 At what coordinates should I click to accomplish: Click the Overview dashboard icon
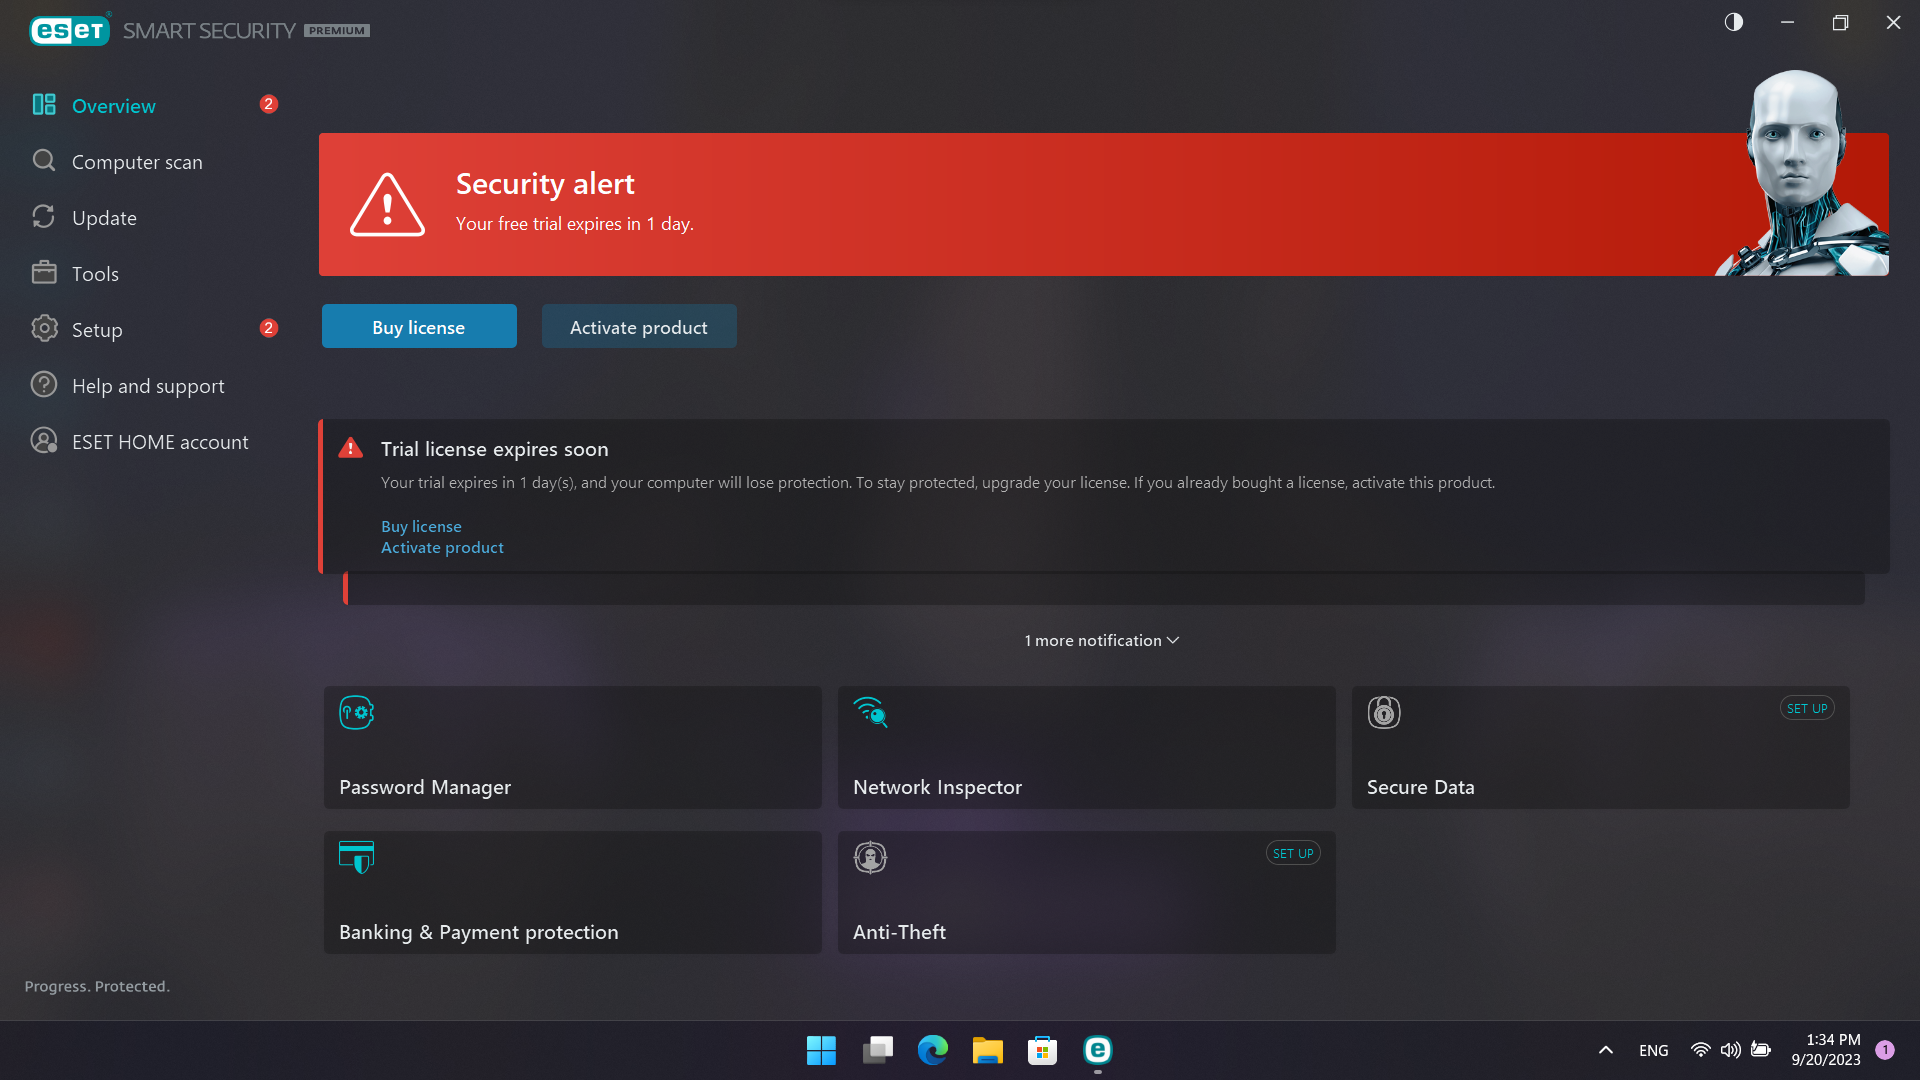pyautogui.click(x=44, y=105)
